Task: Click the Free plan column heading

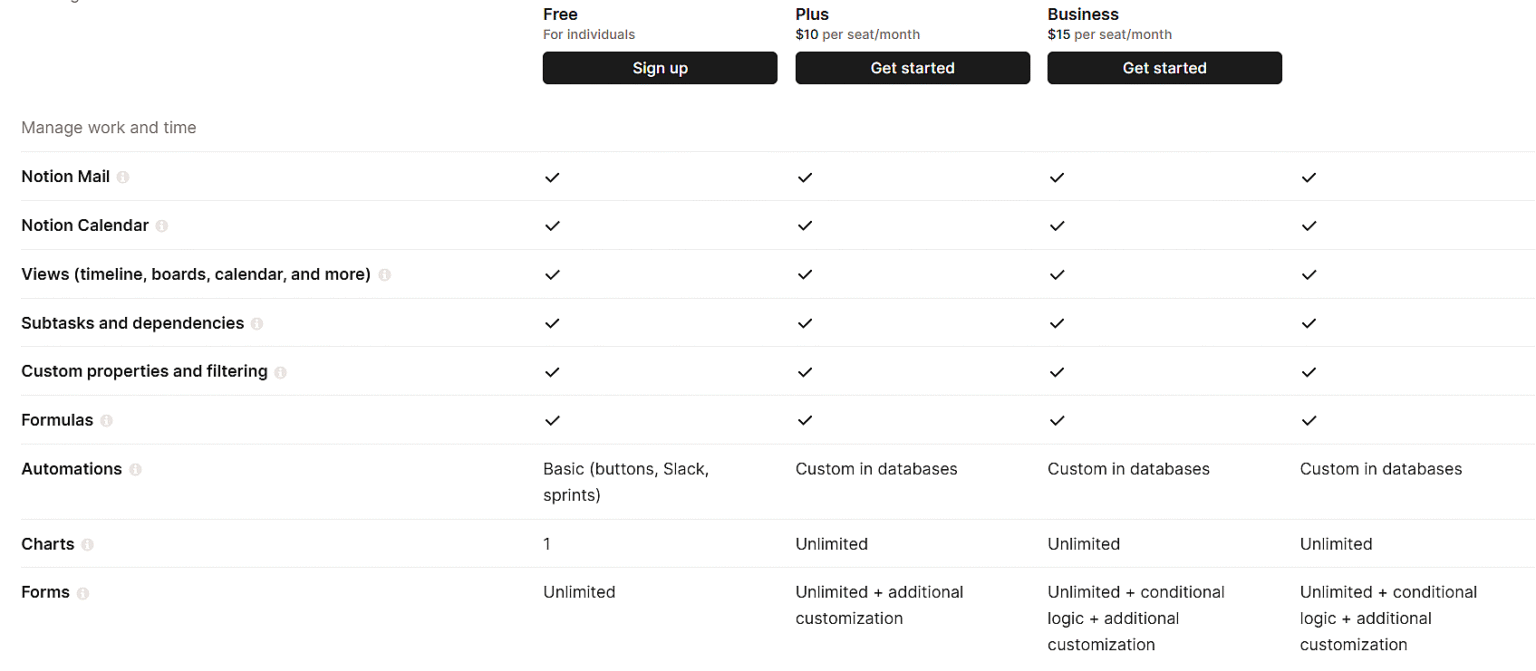Action: (560, 14)
